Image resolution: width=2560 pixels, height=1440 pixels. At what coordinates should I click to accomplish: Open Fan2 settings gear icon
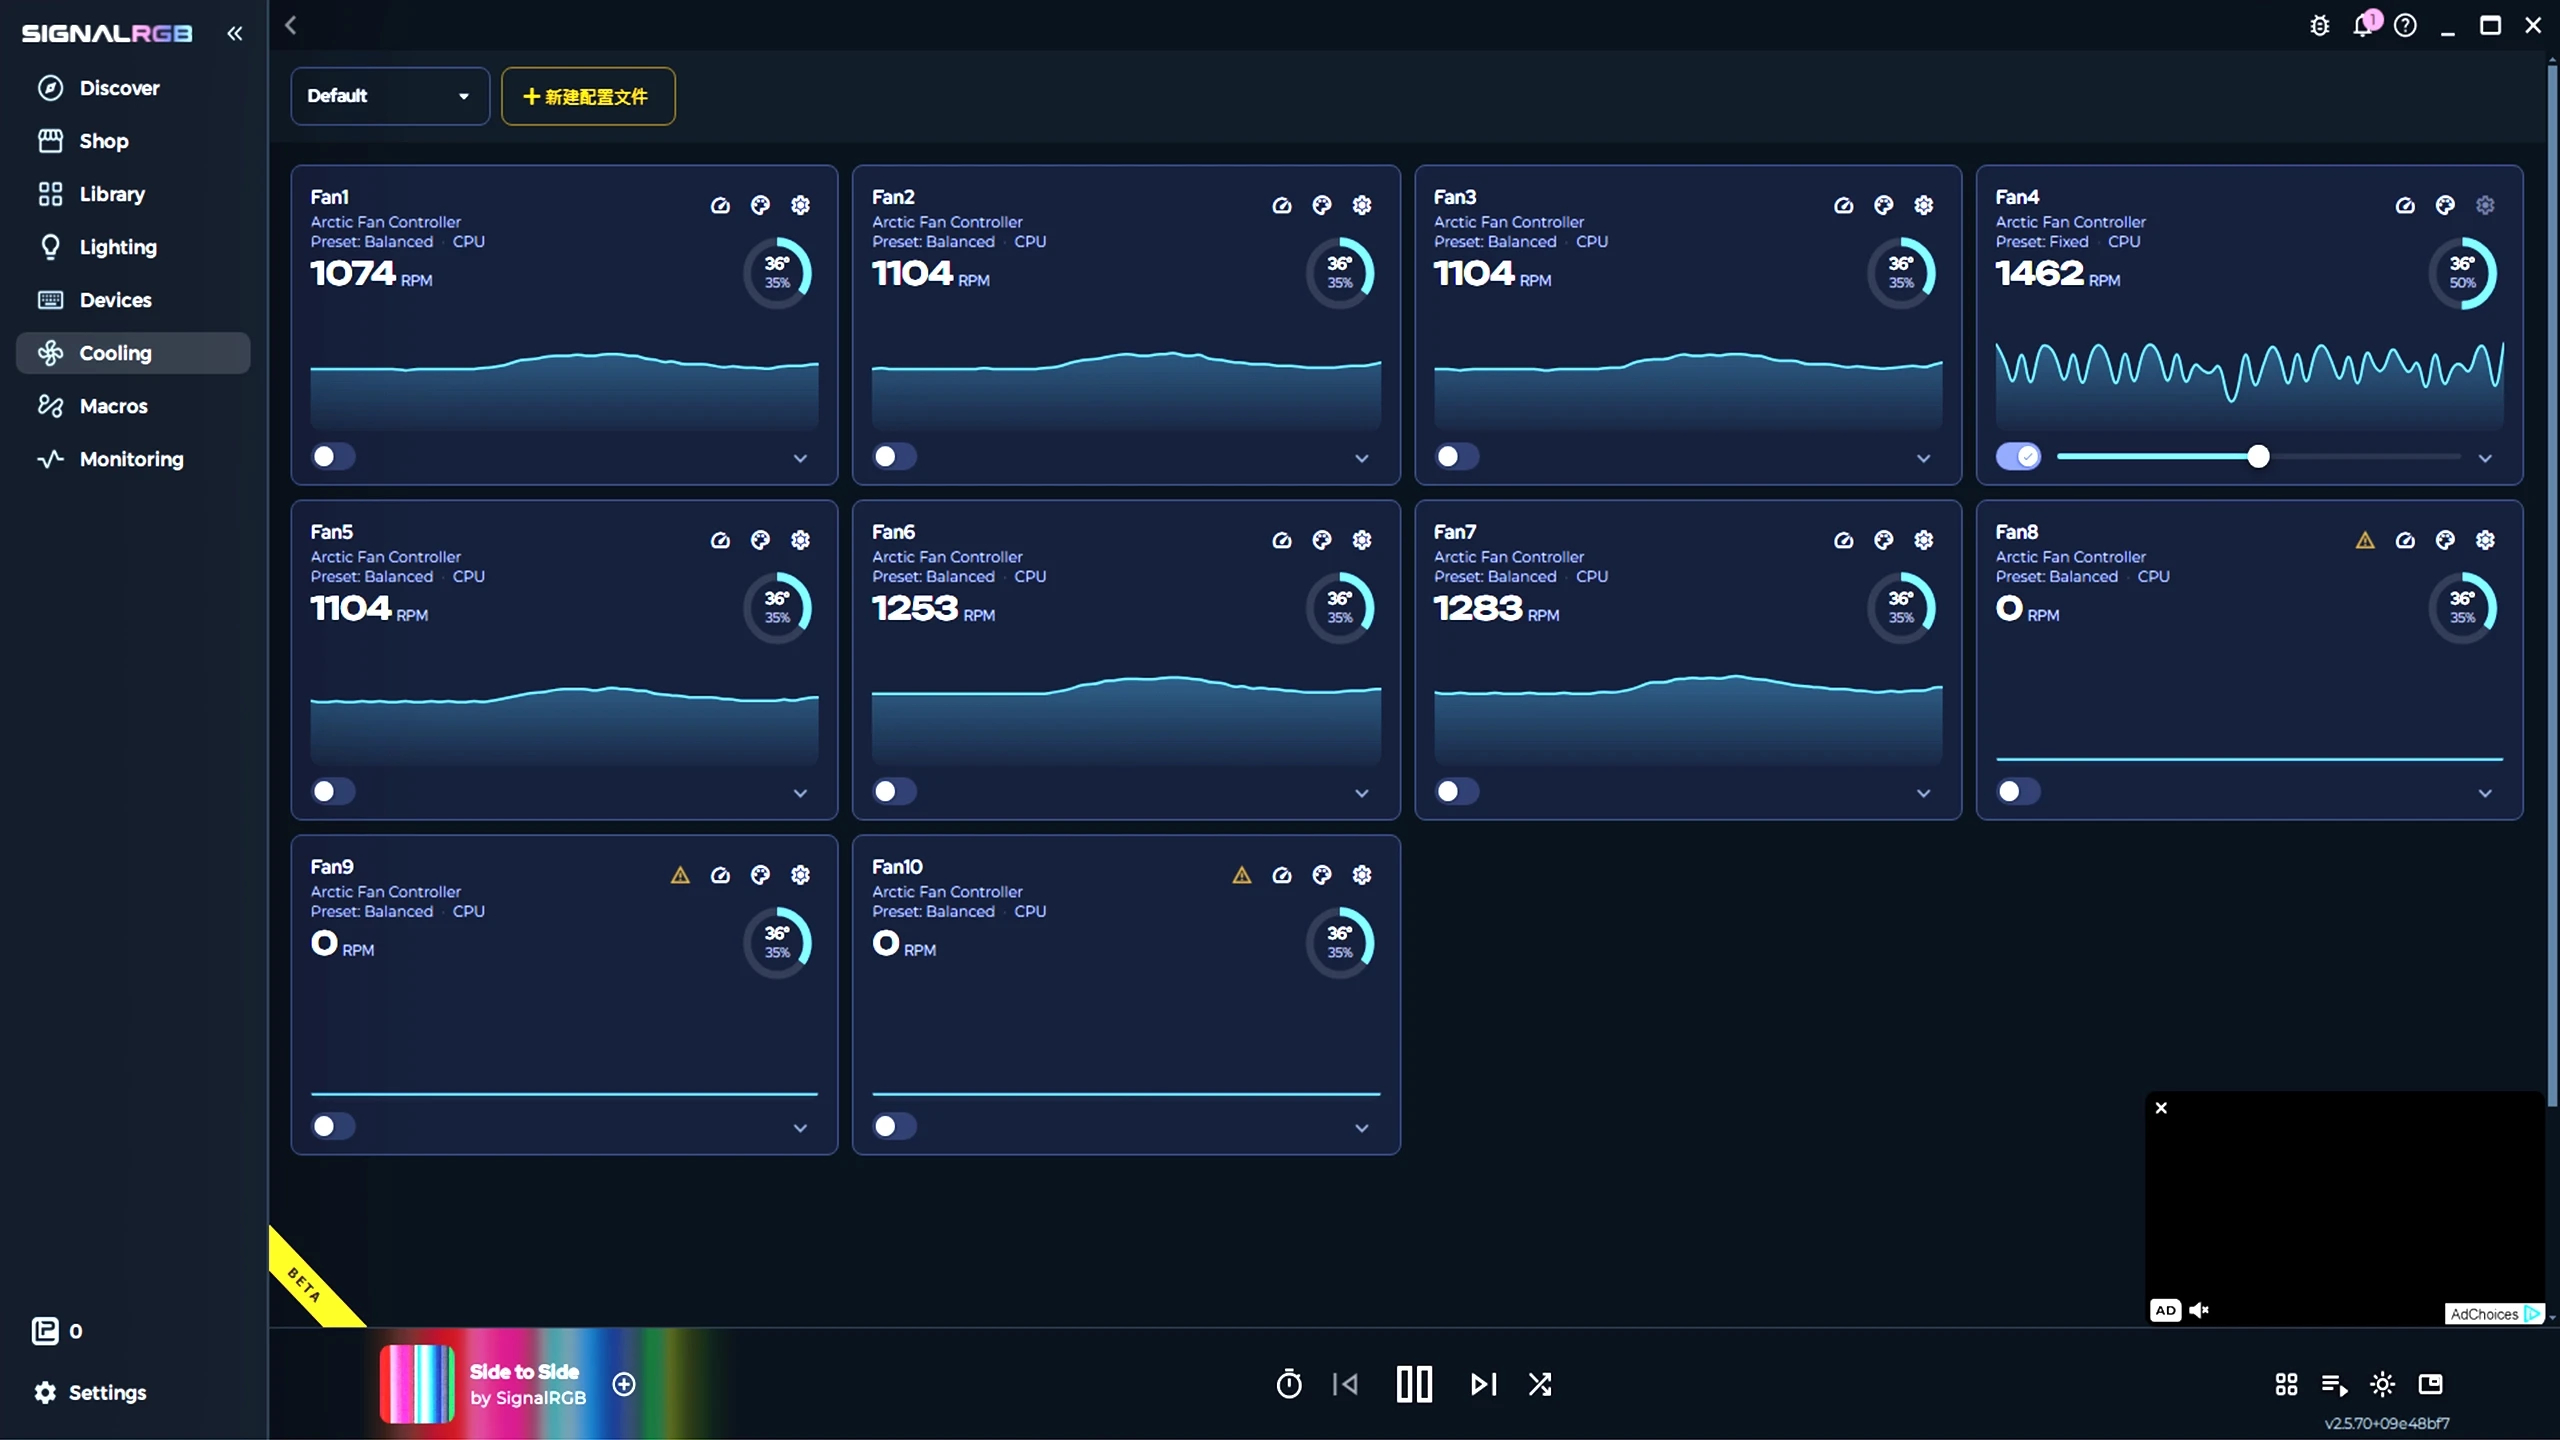pos(1362,205)
